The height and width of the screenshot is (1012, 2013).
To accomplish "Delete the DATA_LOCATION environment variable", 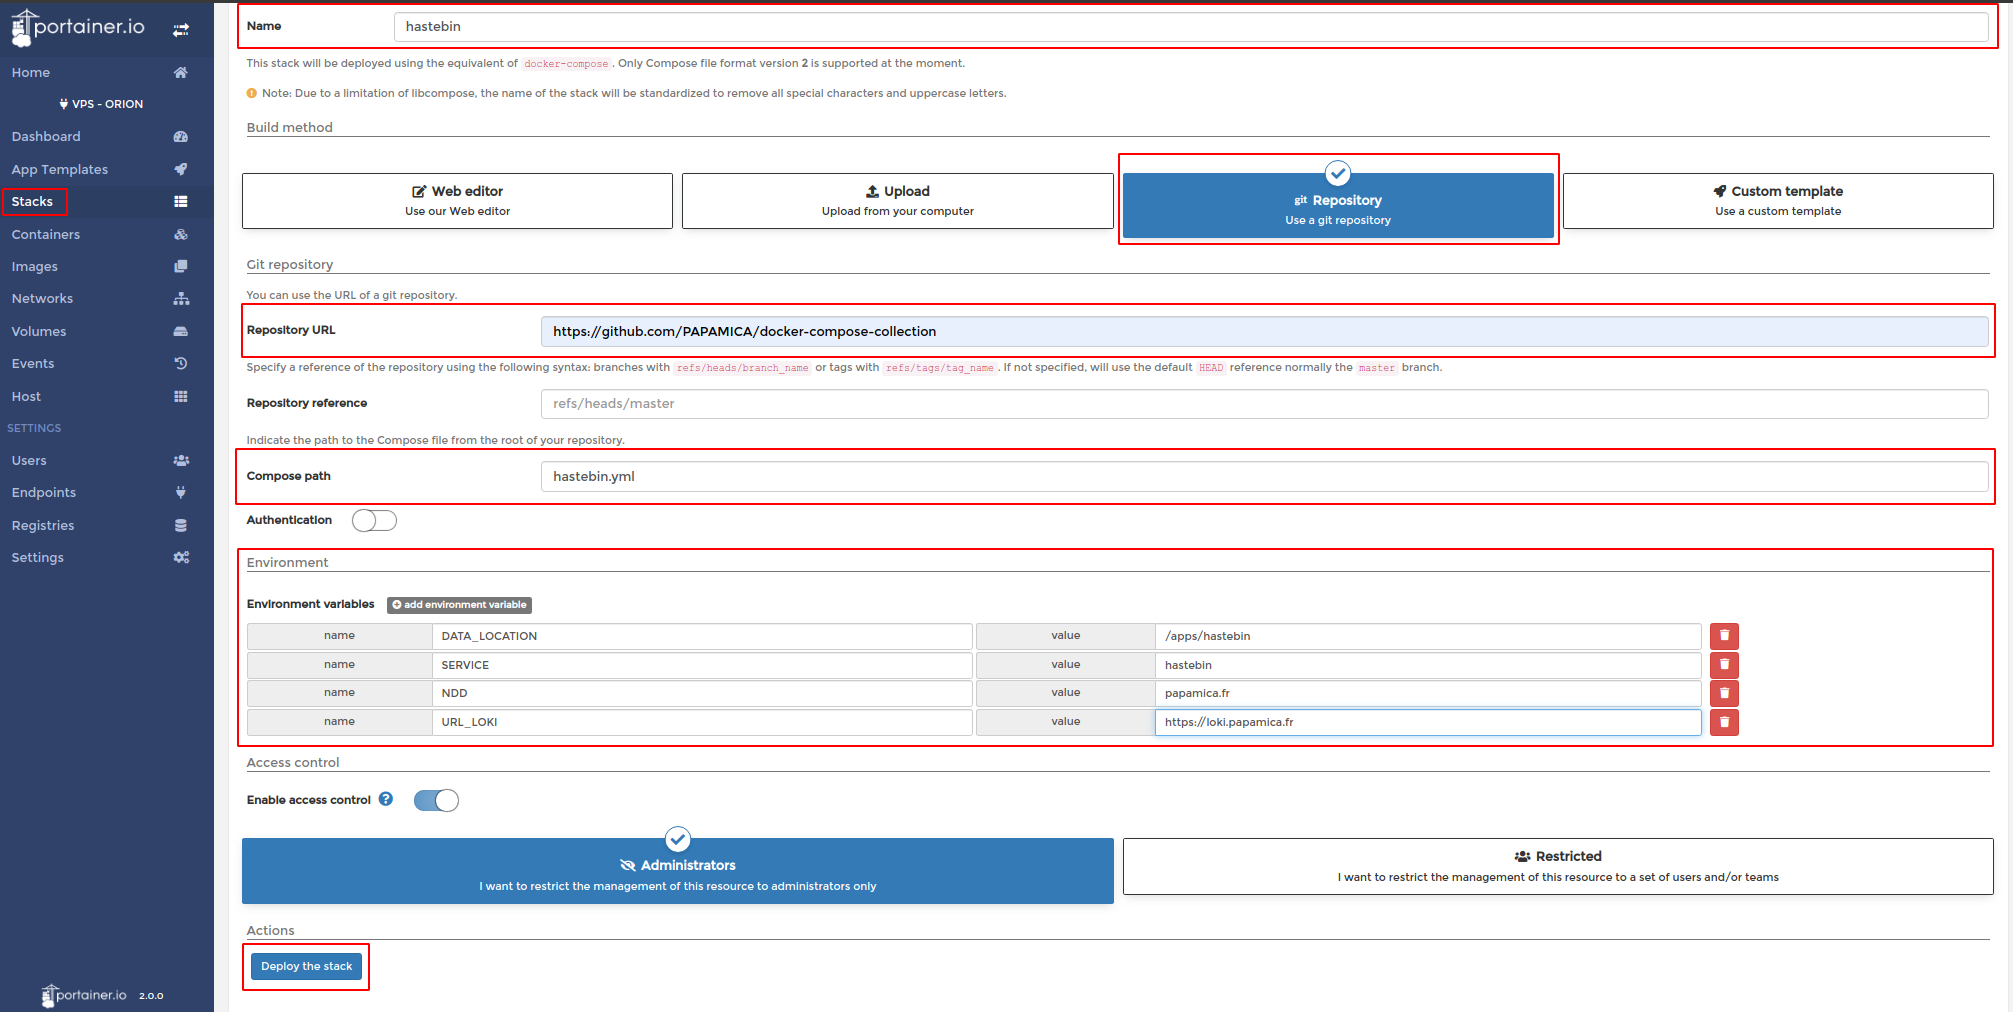I will pos(1724,636).
